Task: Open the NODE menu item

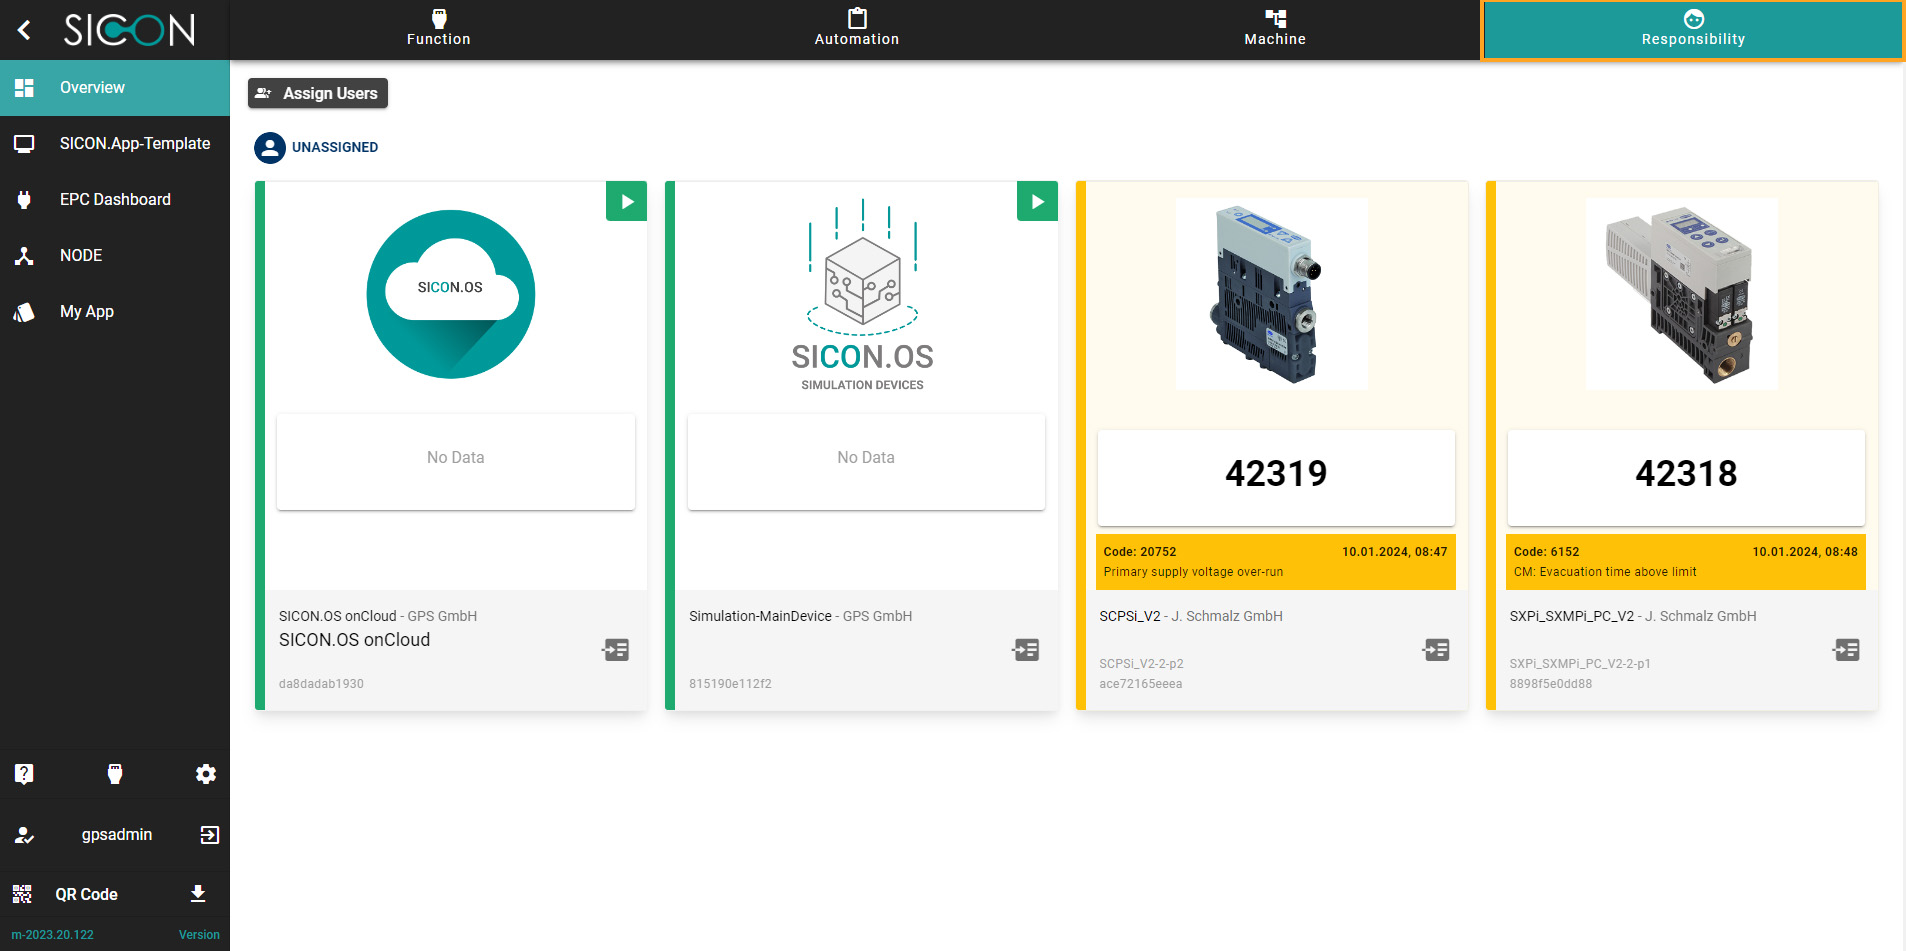Action: (81, 256)
